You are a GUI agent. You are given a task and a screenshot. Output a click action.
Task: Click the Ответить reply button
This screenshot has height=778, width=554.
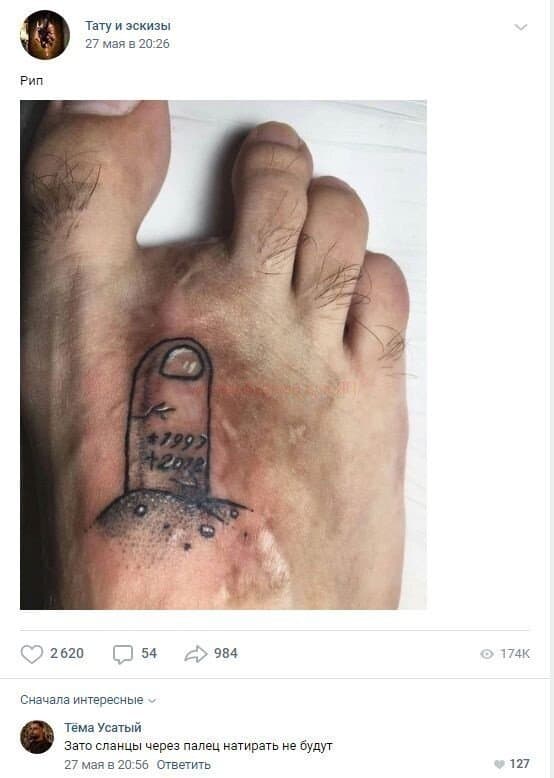184,765
